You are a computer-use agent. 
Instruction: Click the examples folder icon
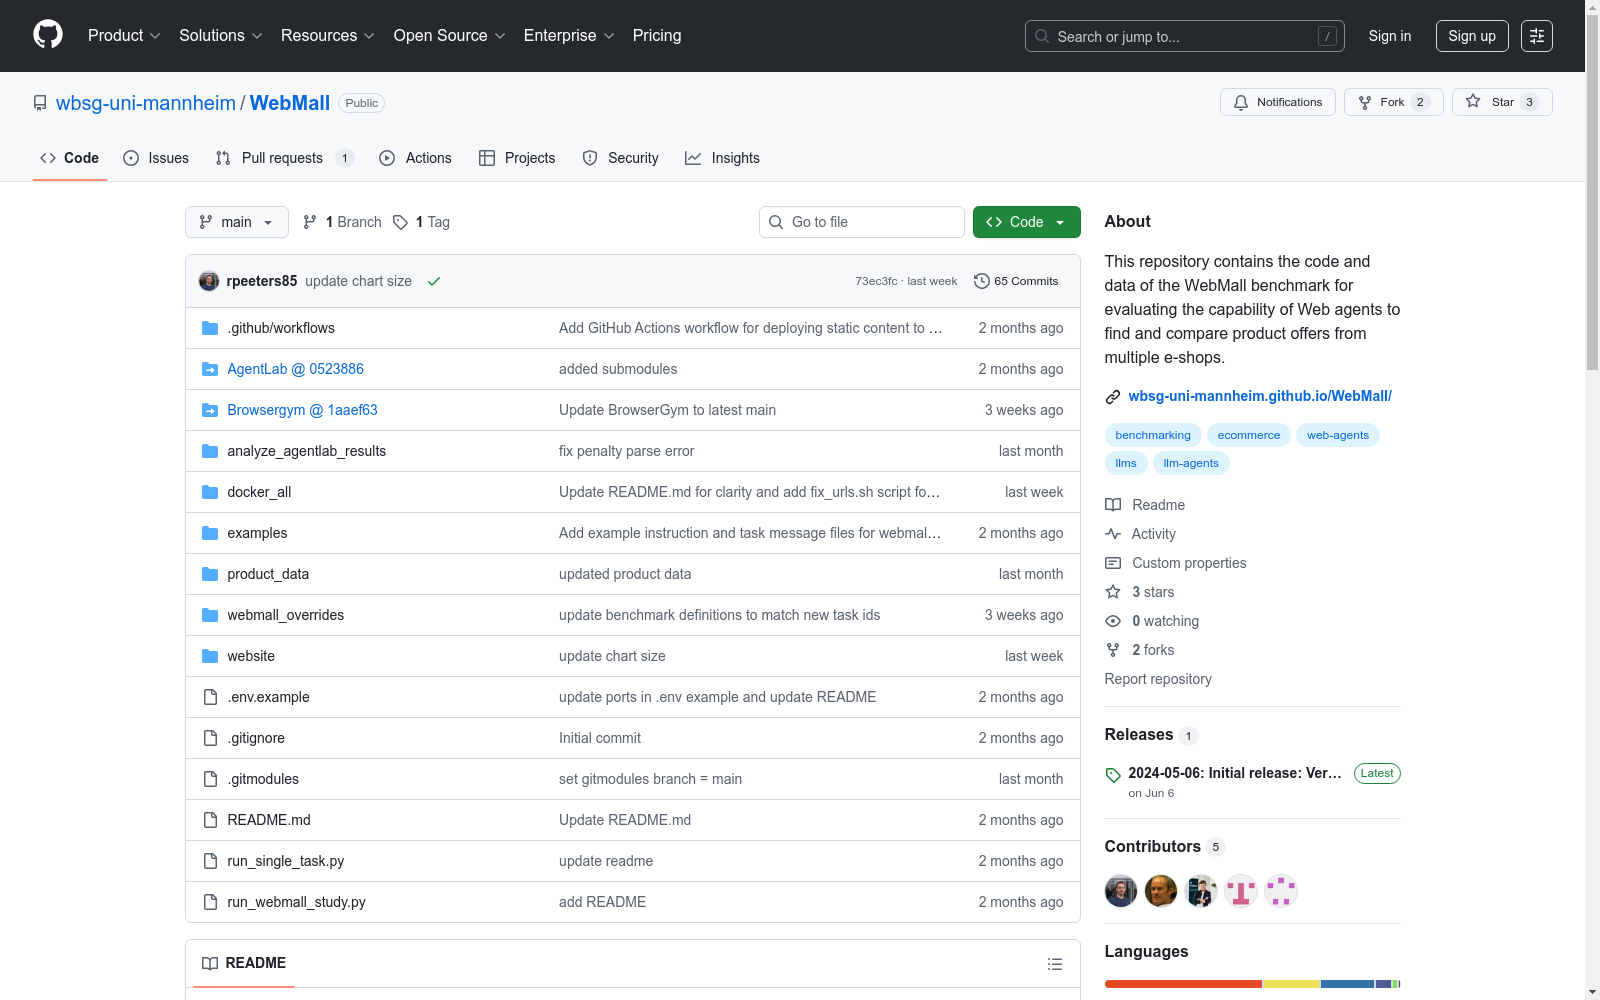(210, 533)
